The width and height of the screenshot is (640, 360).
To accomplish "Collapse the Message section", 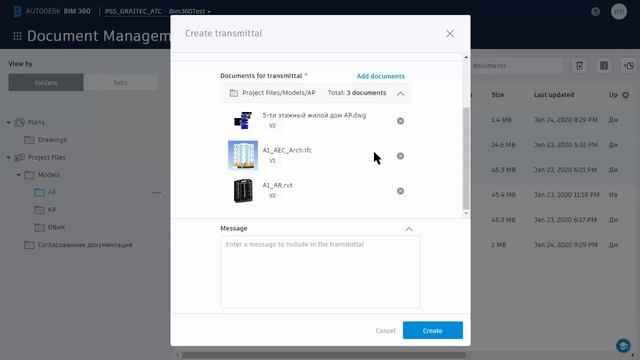I will pyautogui.click(x=409, y=229).
